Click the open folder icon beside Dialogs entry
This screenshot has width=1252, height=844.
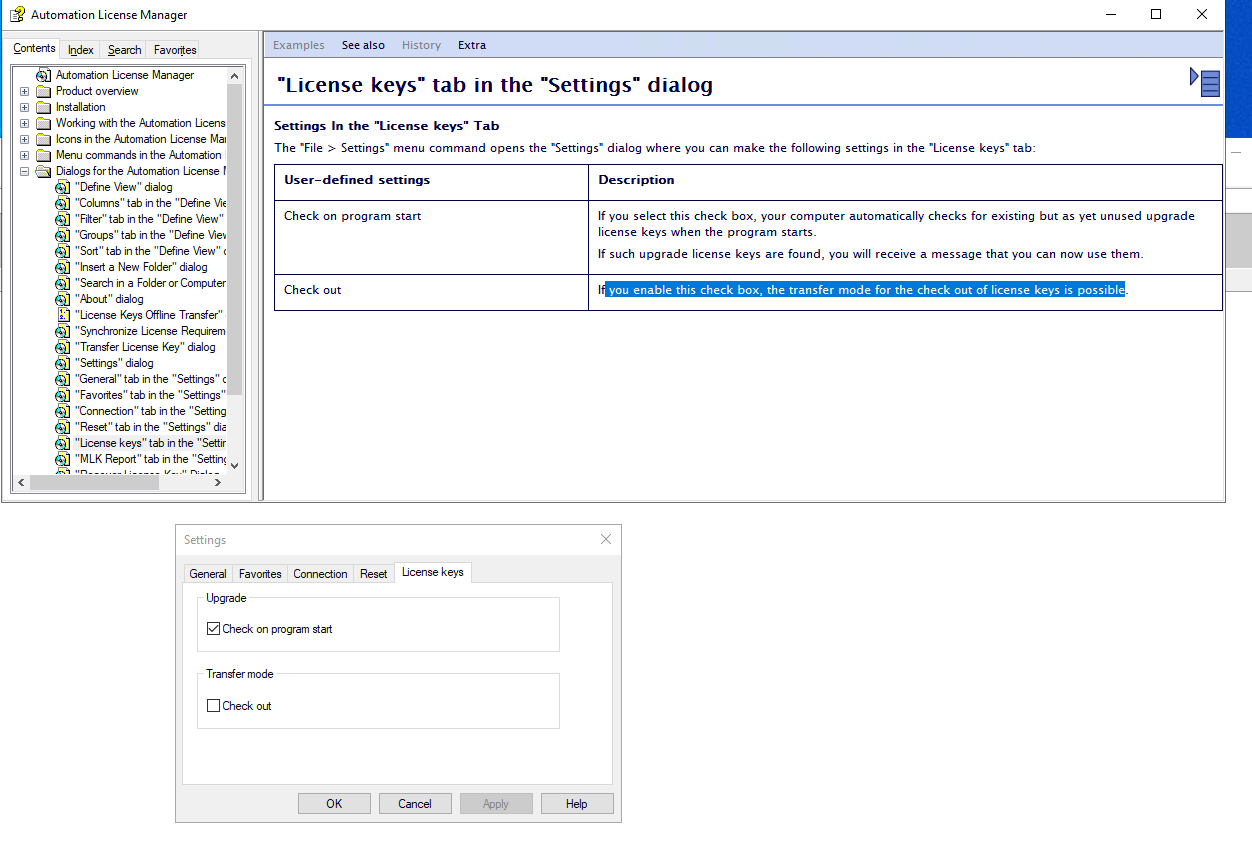(43, 171)
